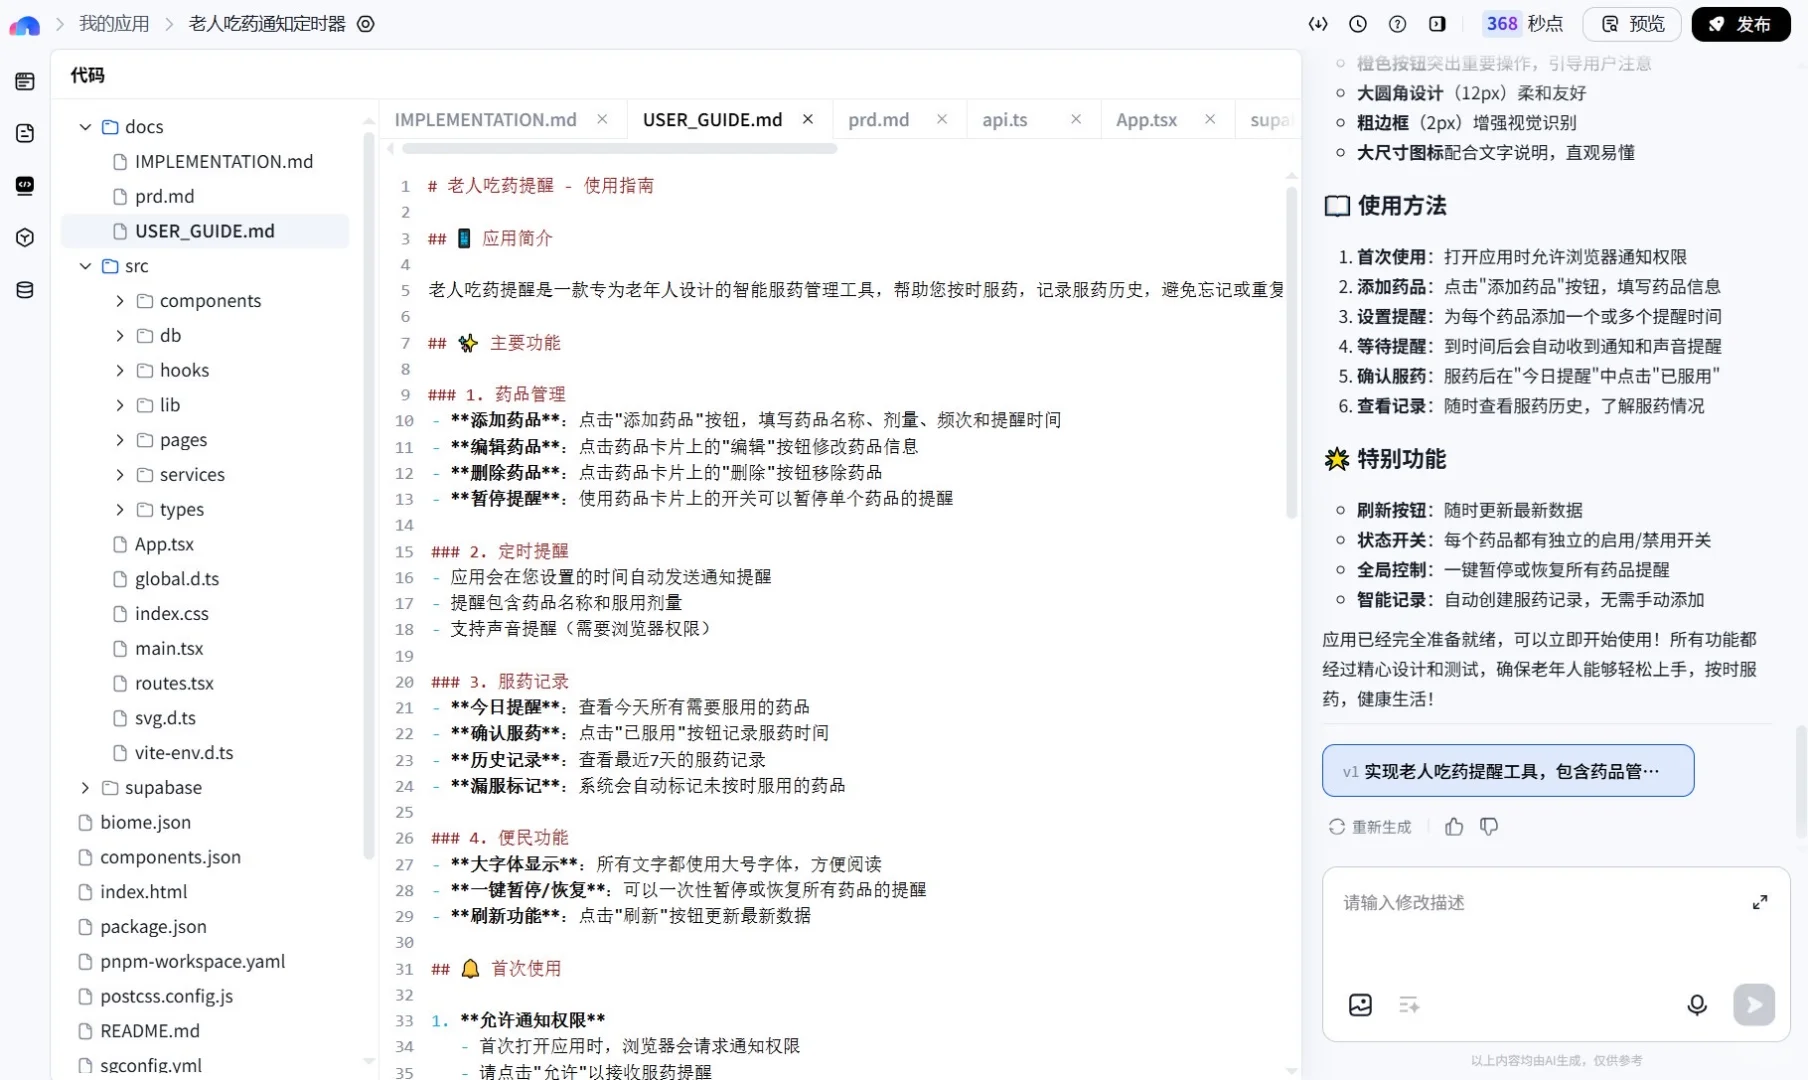This screenshot has height=1080, width=1808.
Task: Click the code export icon near the timer
Action: pyautogui.click(x=1318, y=24)
